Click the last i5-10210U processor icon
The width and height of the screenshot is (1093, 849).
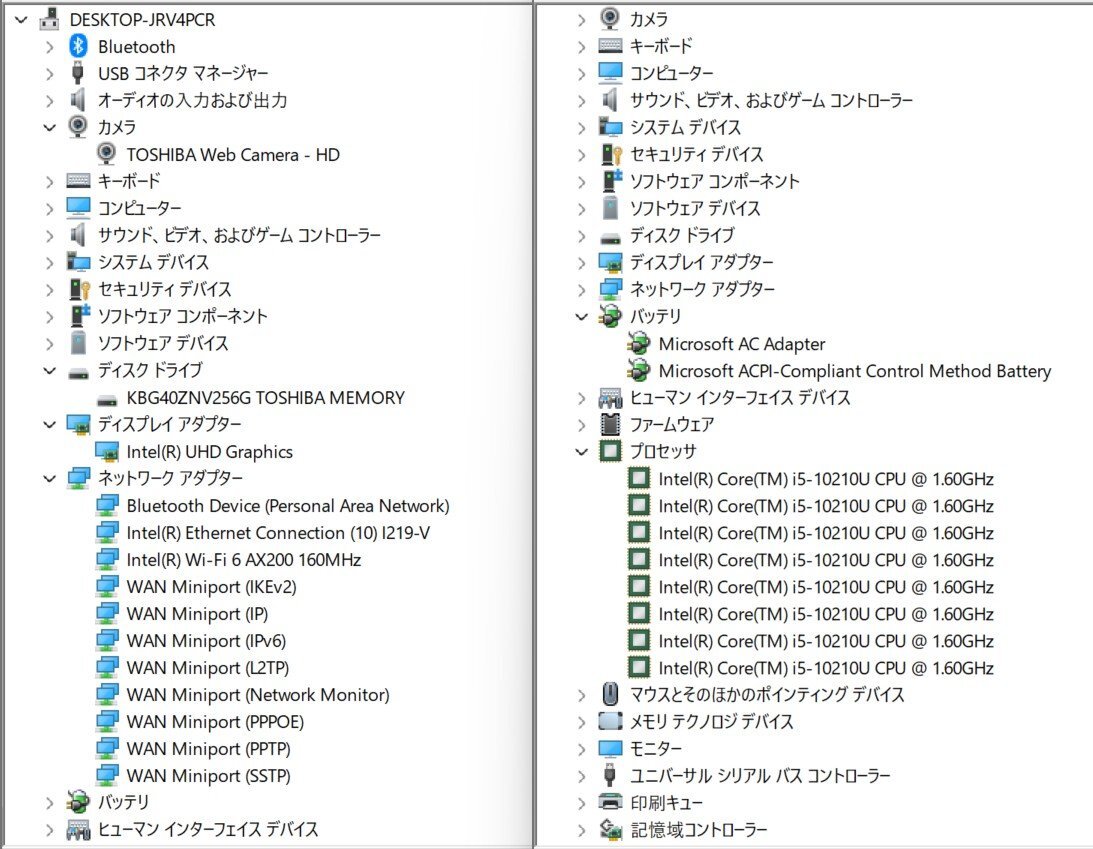639,668
